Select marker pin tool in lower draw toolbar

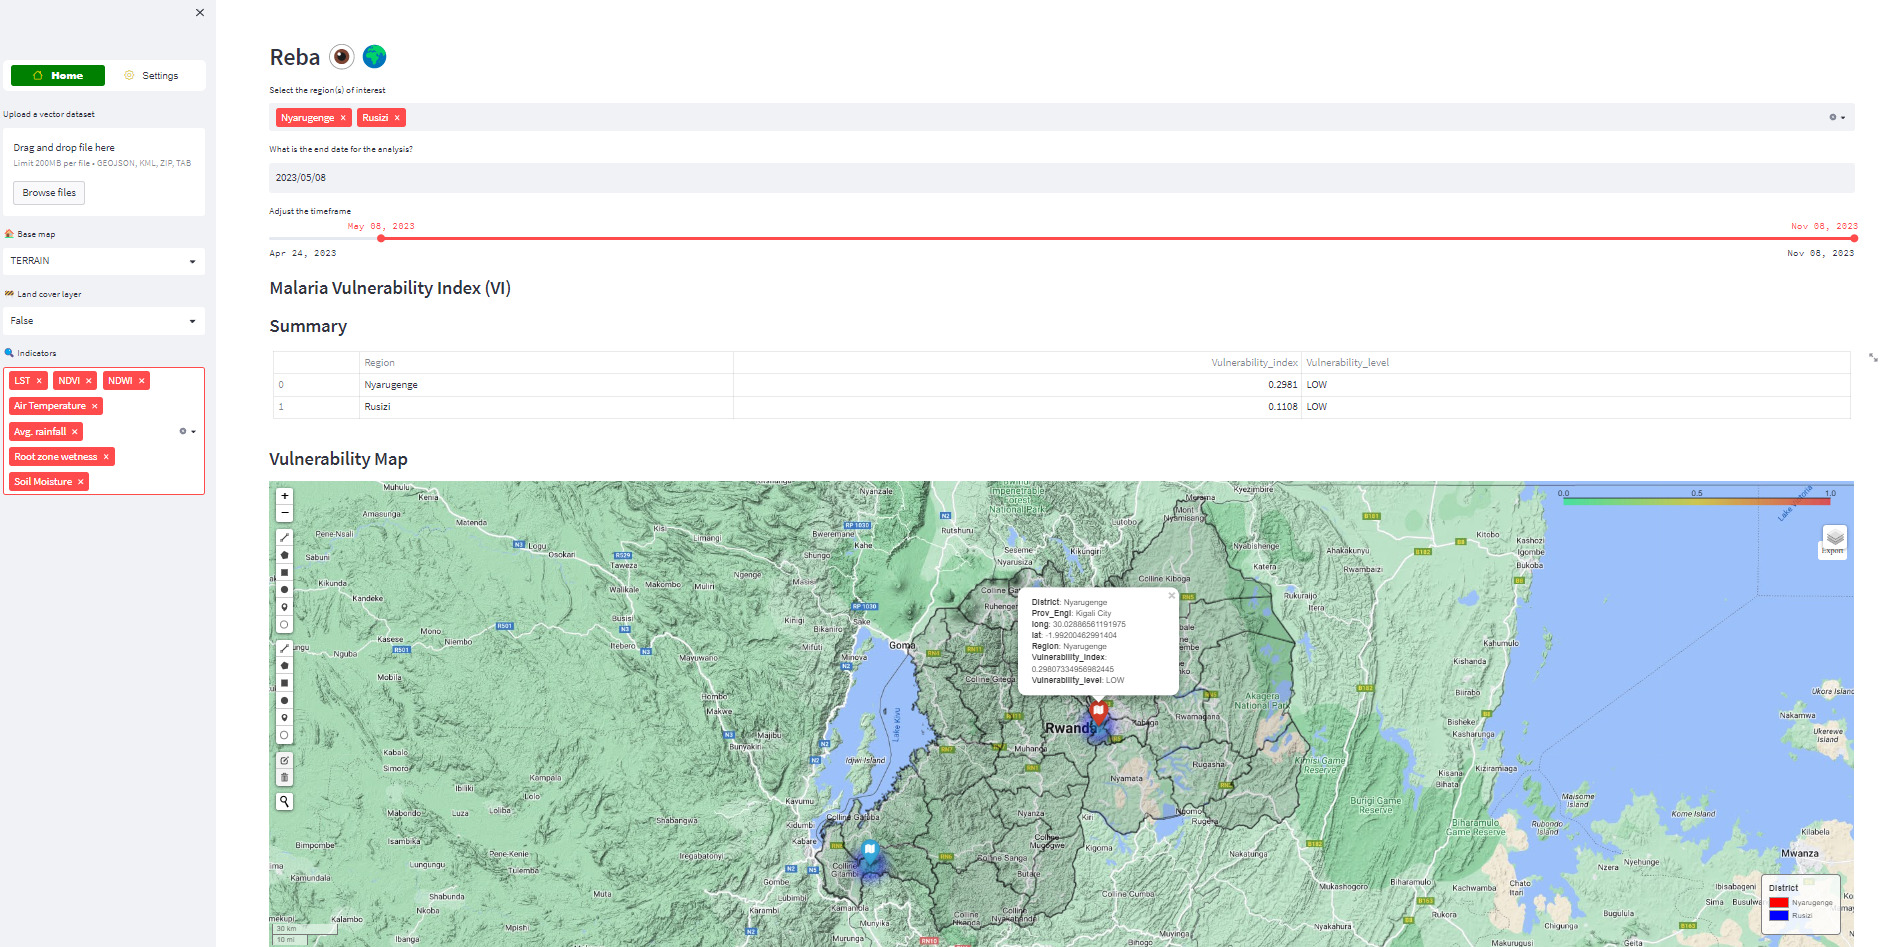coord(285,718)
